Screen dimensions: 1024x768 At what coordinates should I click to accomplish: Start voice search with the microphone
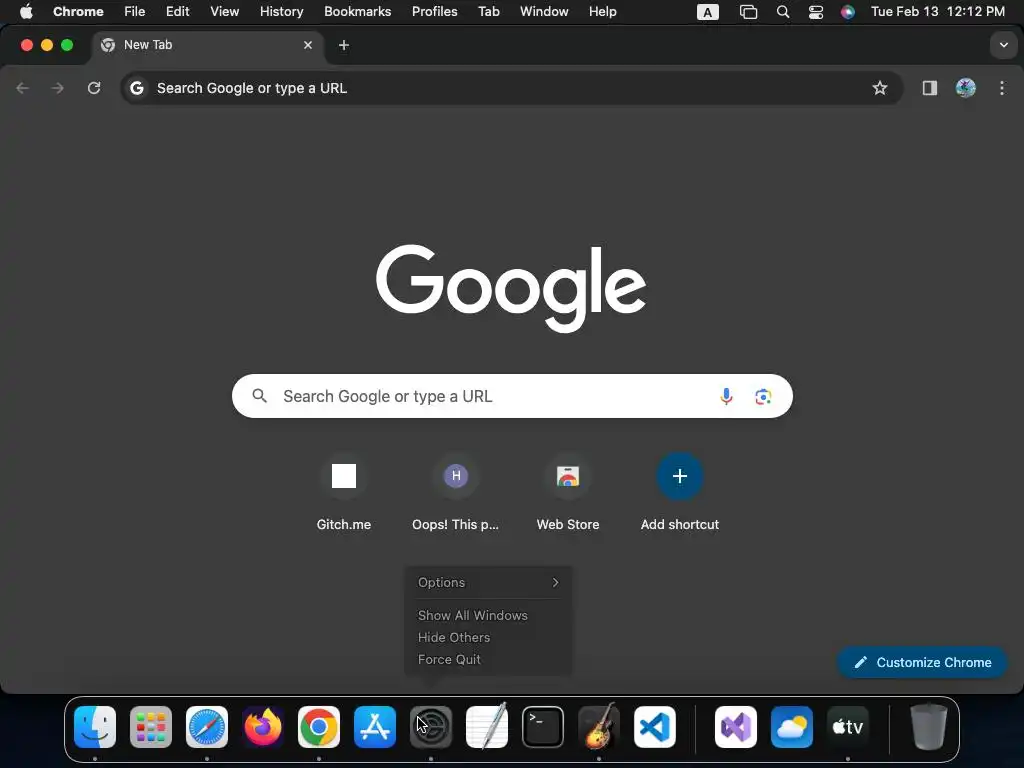[726, 396]
